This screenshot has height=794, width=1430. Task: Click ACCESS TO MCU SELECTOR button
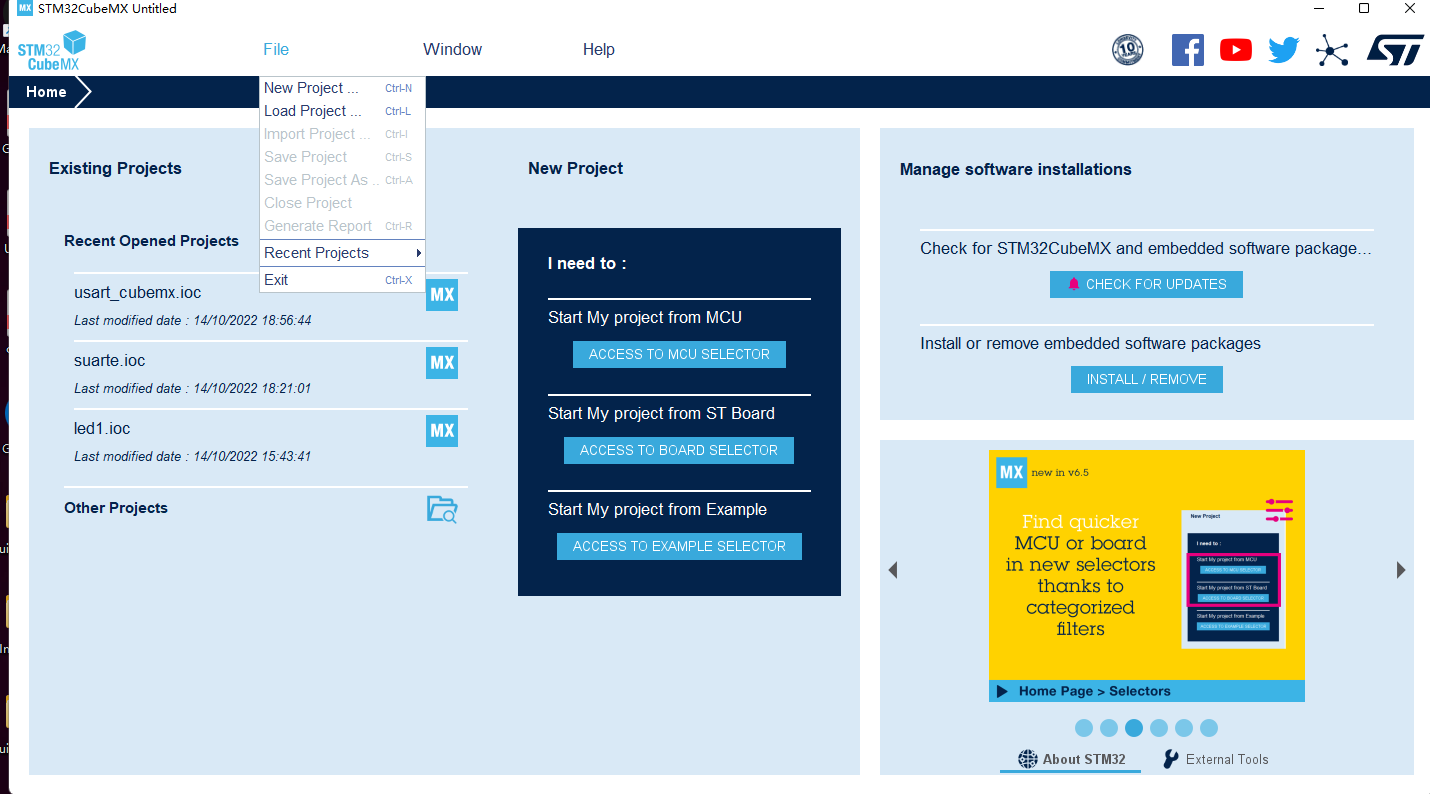[679, 354]
